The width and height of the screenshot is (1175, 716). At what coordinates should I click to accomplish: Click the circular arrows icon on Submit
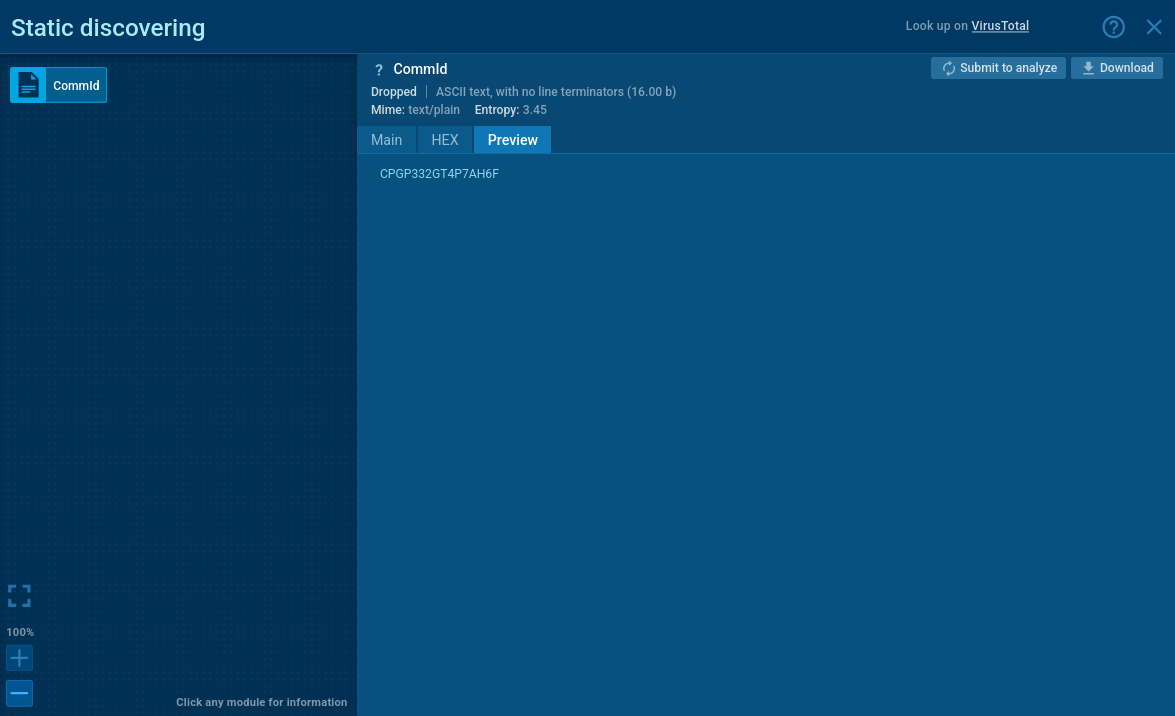[x=948, y=68]
